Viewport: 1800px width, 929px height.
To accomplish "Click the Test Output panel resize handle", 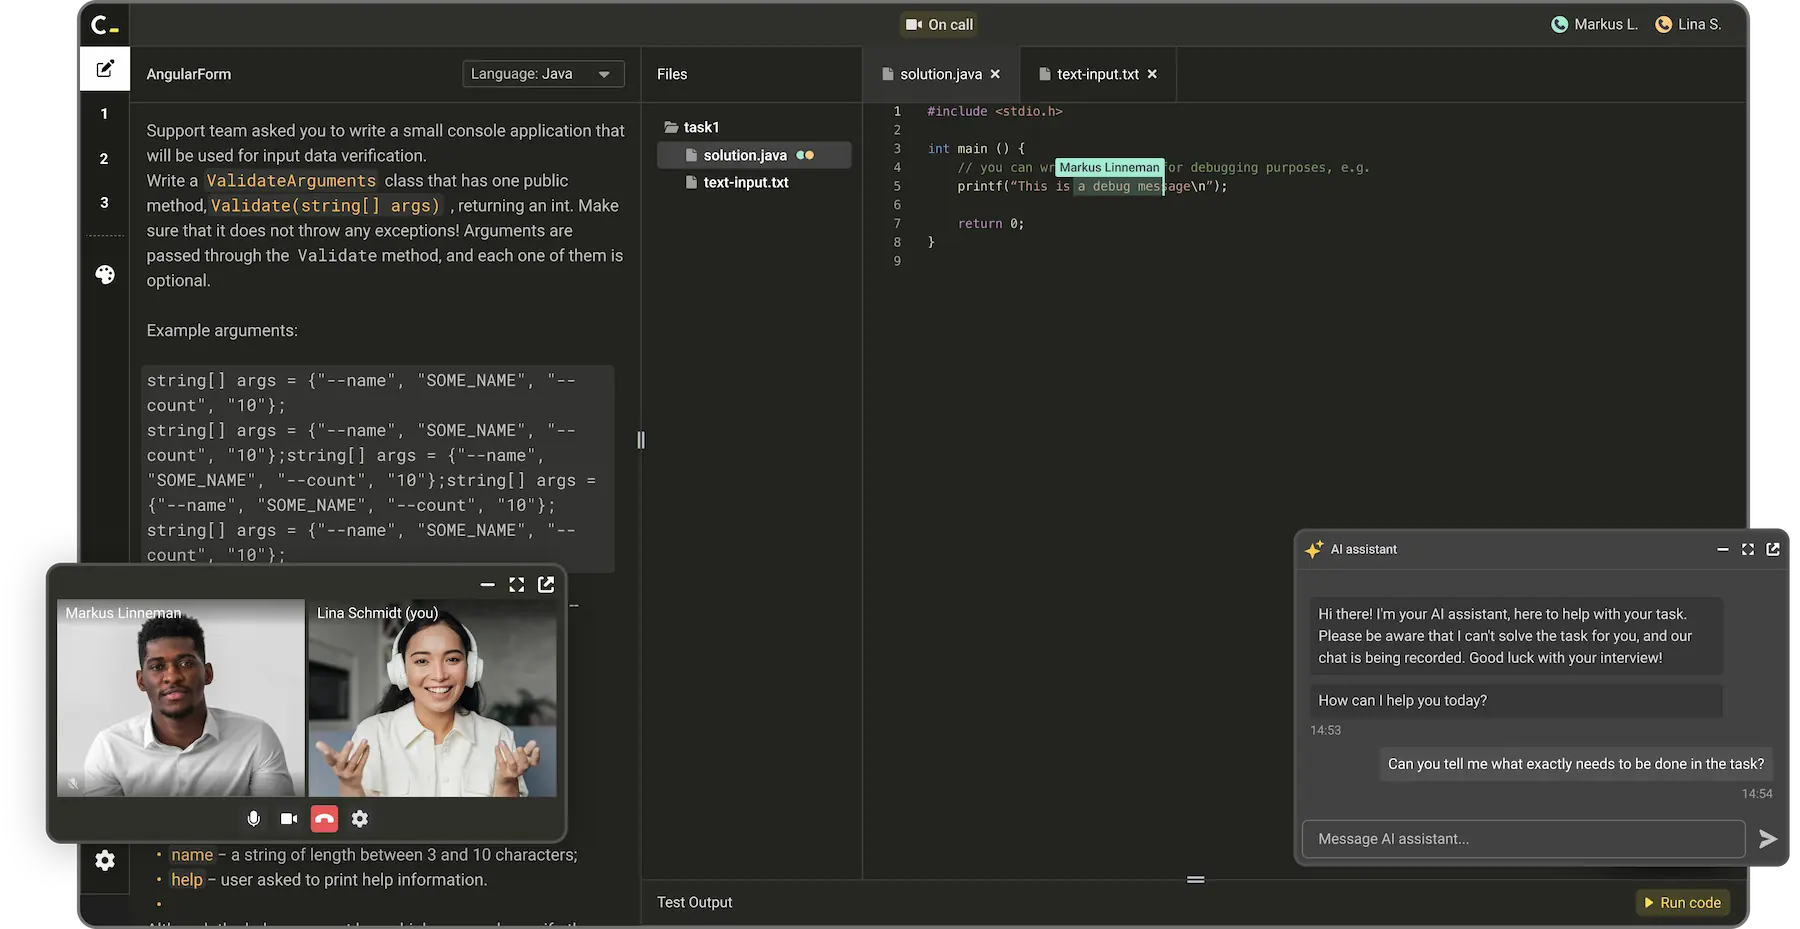I will (x=1195, y=879).
